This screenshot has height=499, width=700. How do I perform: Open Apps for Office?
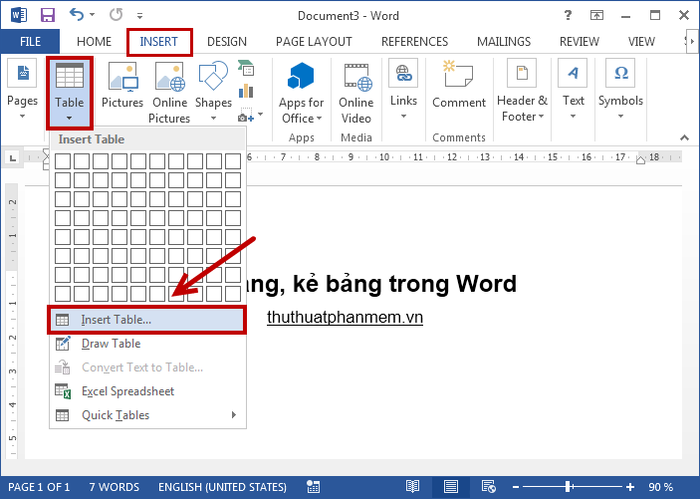pyautogui.click(x=301, y=93)
